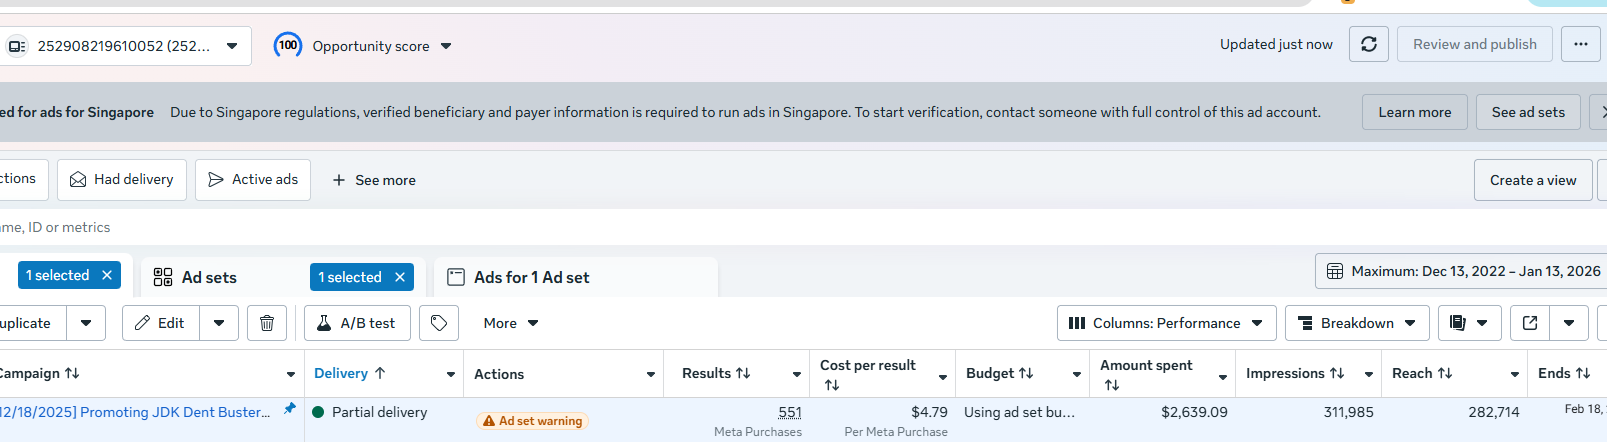The image size is (1607, 442).
Task: Click the Create a view button
Action: (1532, 180)
